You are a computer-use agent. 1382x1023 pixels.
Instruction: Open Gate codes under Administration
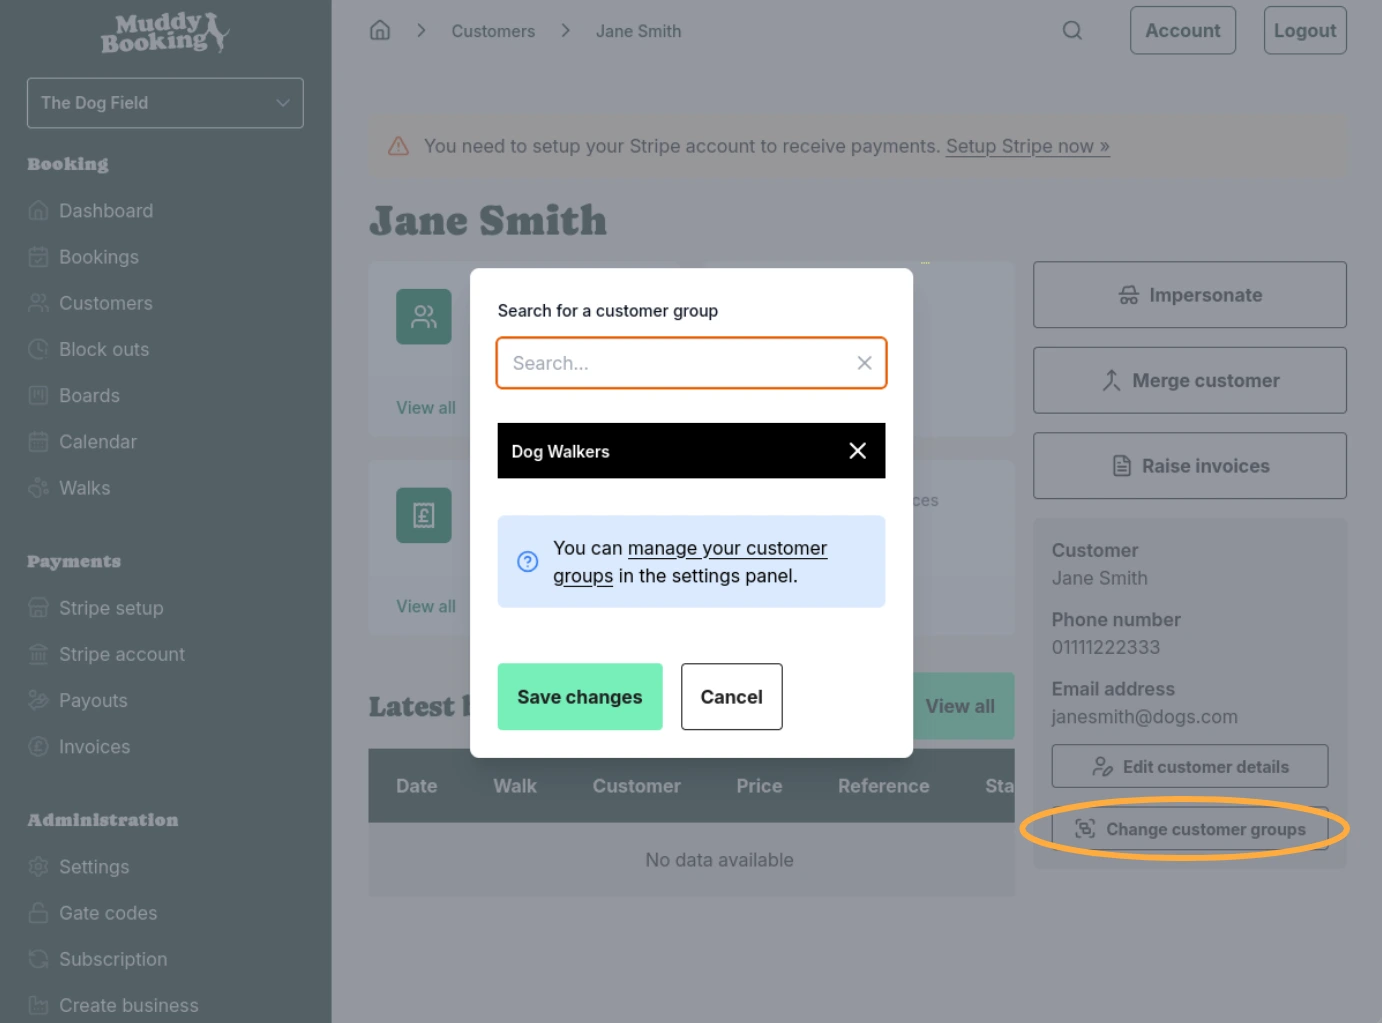point(107,912)
